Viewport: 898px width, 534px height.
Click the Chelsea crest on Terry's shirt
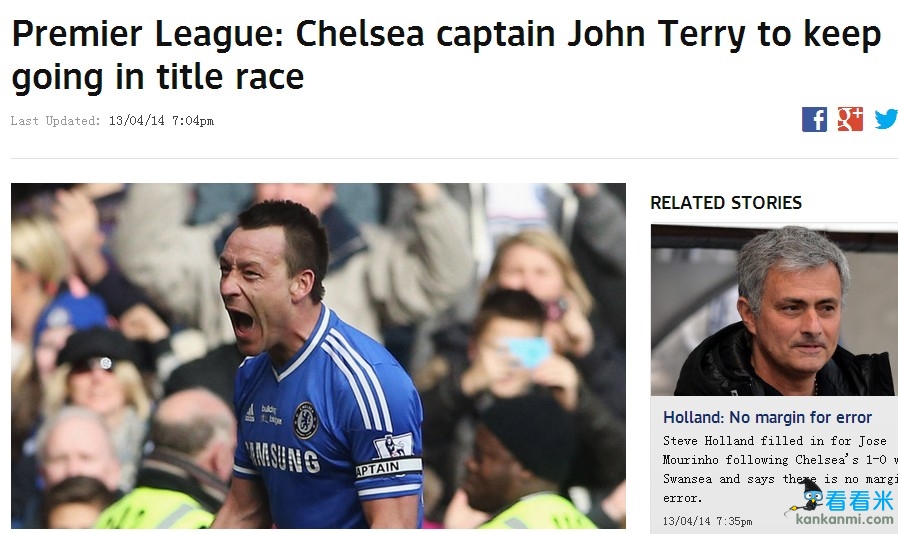pos(305,421)
